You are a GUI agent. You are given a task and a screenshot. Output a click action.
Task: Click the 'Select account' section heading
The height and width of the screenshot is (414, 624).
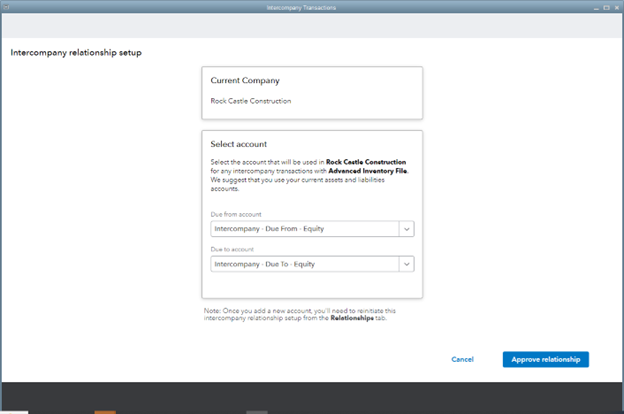[238, 145]
